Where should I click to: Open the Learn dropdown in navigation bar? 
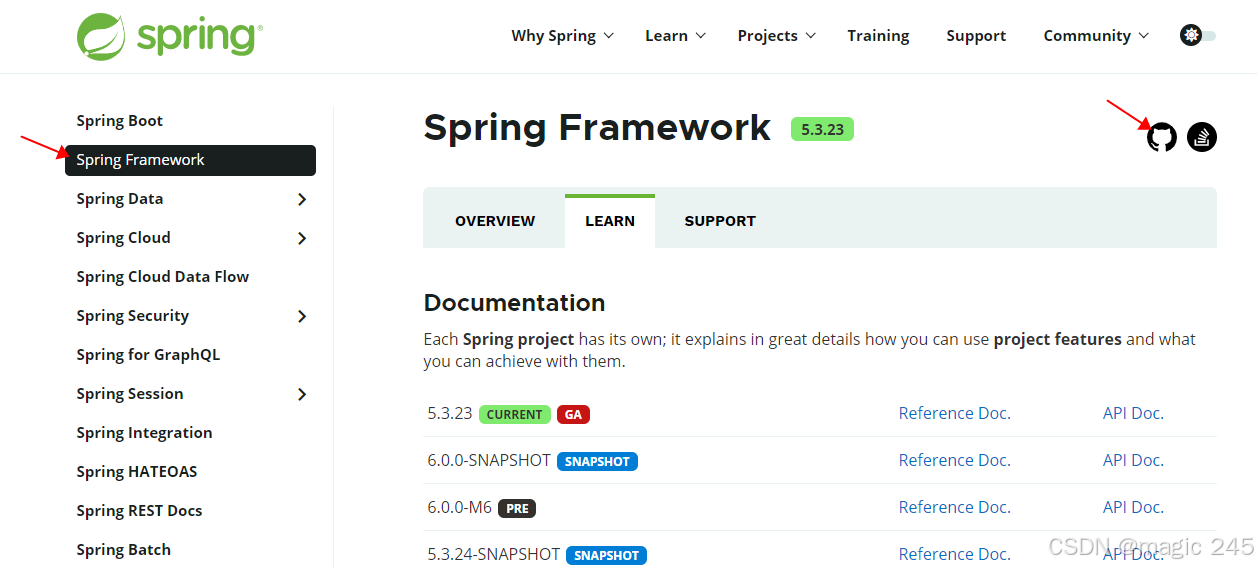click(x=676, y=36)
